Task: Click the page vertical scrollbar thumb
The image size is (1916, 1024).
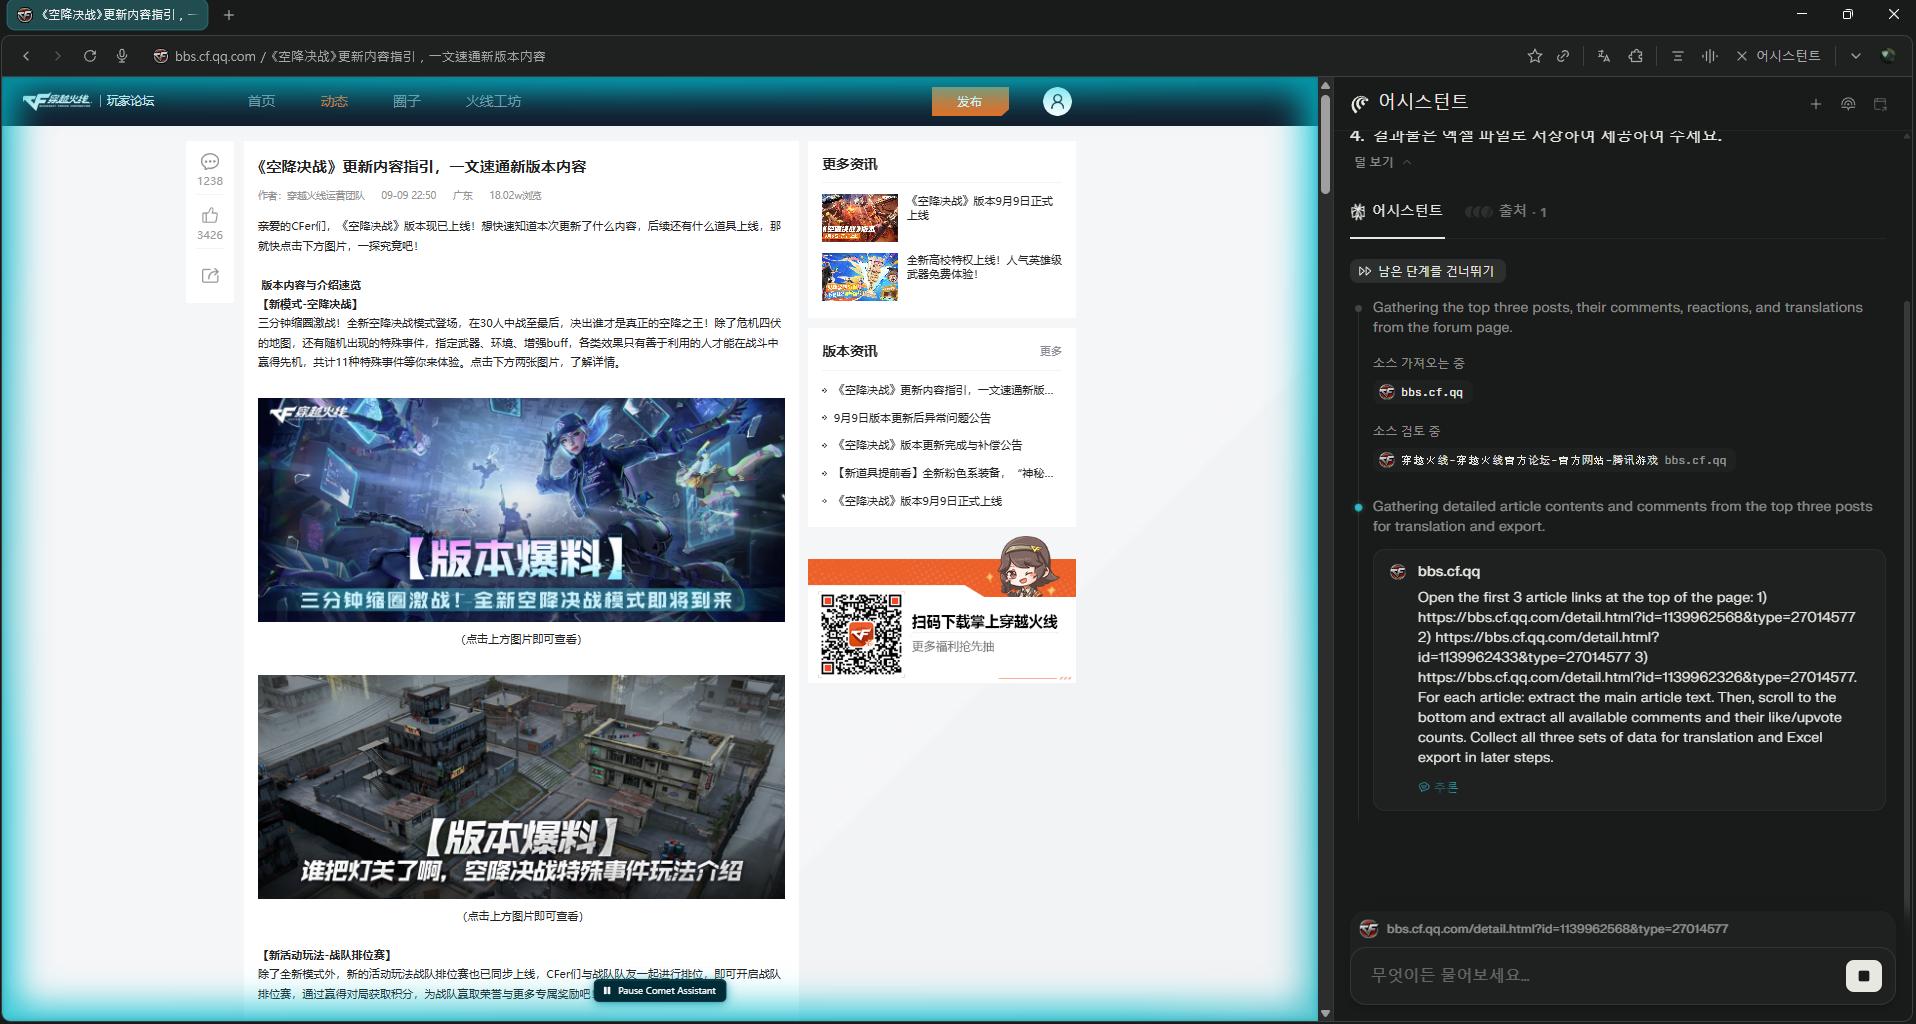Action: pyautogui.click(x=1325, y=145)
